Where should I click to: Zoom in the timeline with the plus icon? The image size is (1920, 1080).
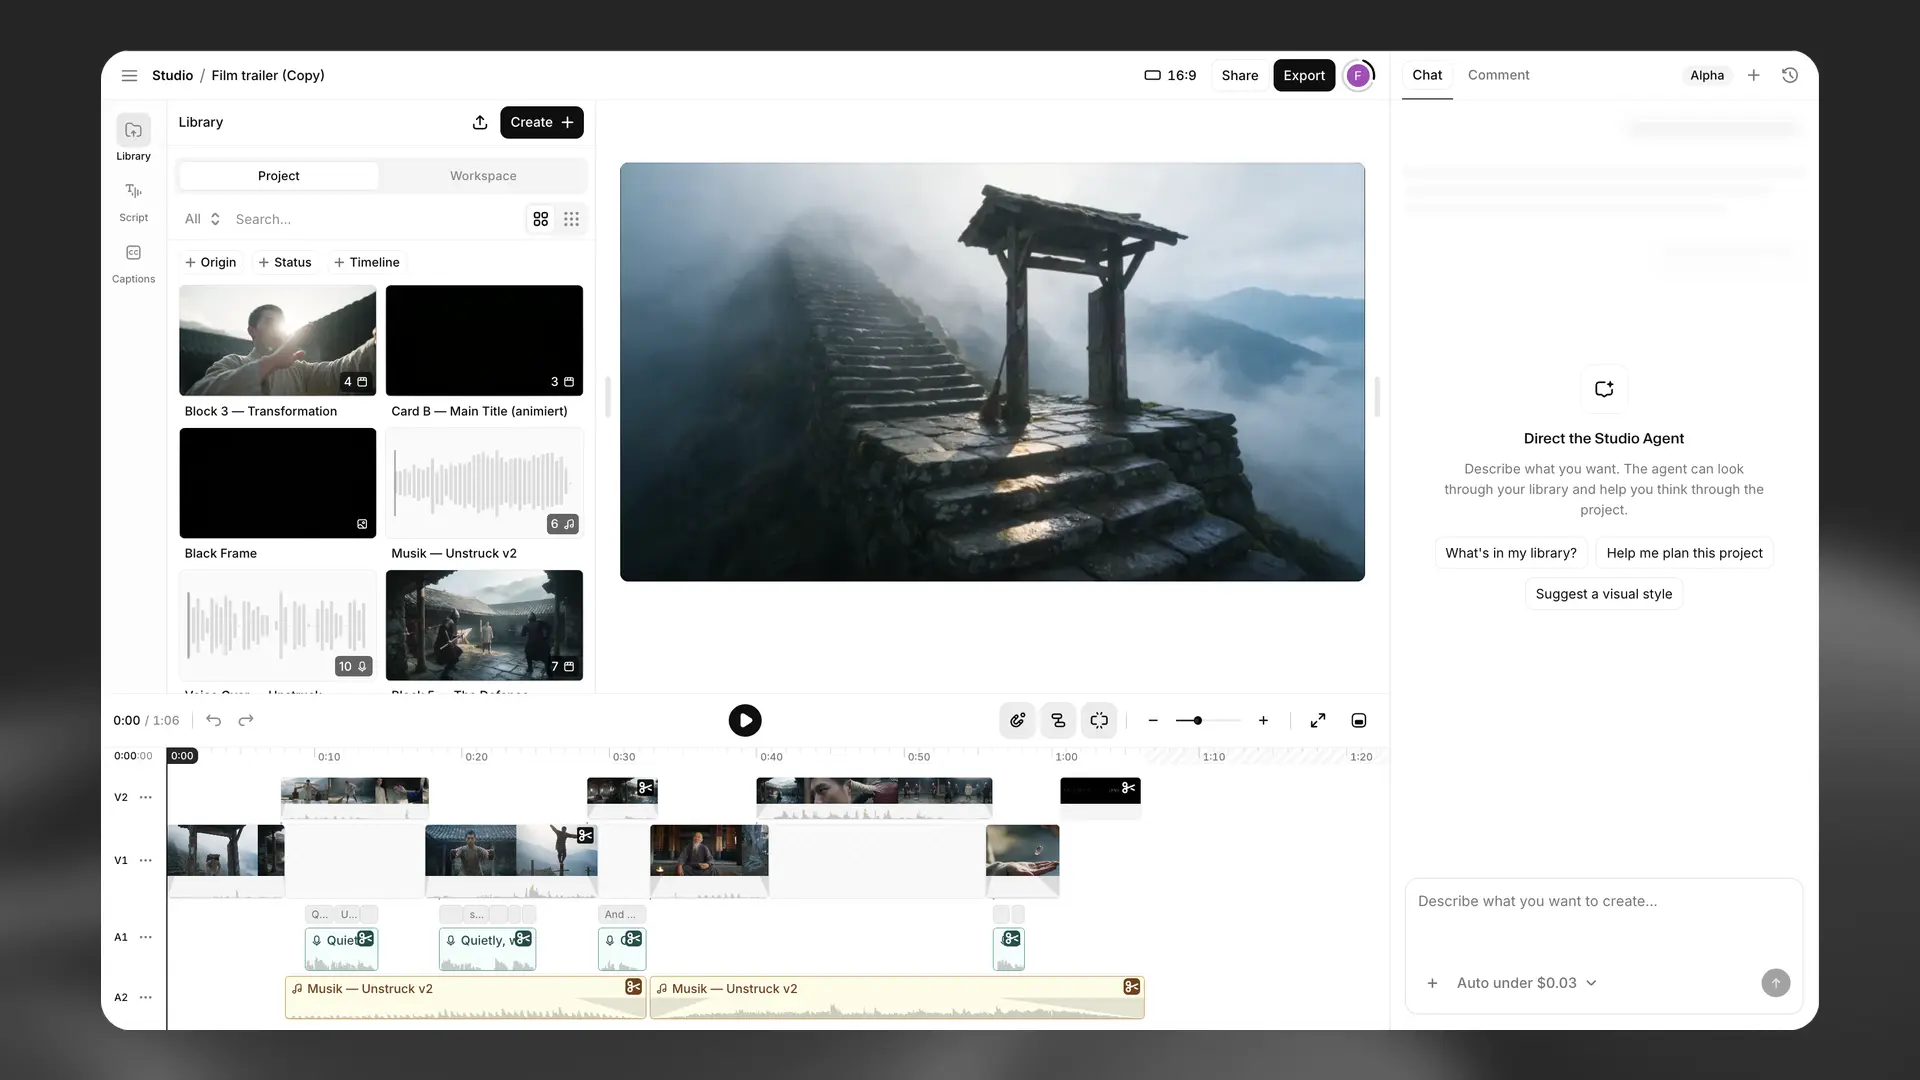(1263, 720)
